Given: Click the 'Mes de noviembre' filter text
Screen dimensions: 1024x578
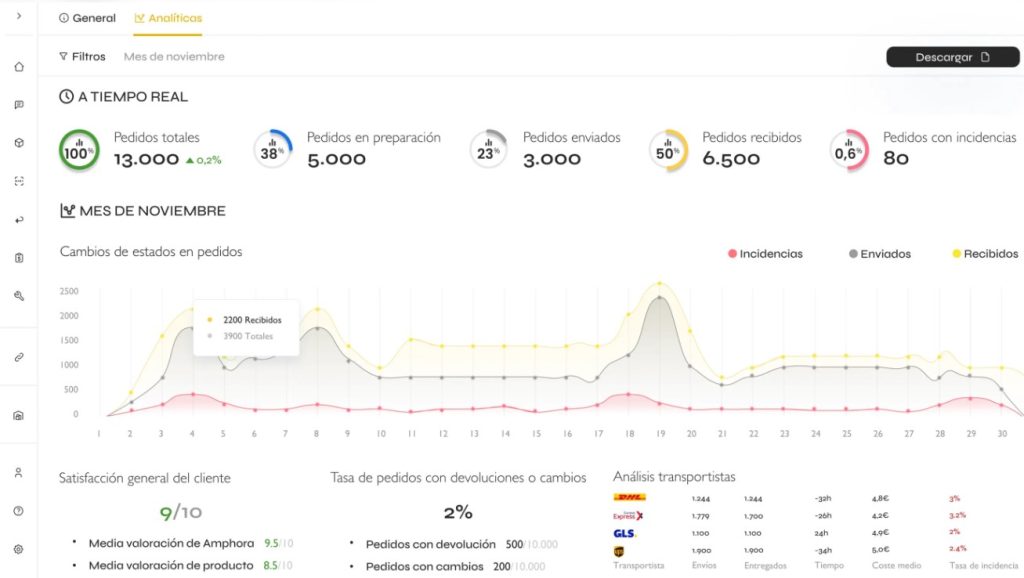Looking at the screenshot, I should click(x=174, y=57).
